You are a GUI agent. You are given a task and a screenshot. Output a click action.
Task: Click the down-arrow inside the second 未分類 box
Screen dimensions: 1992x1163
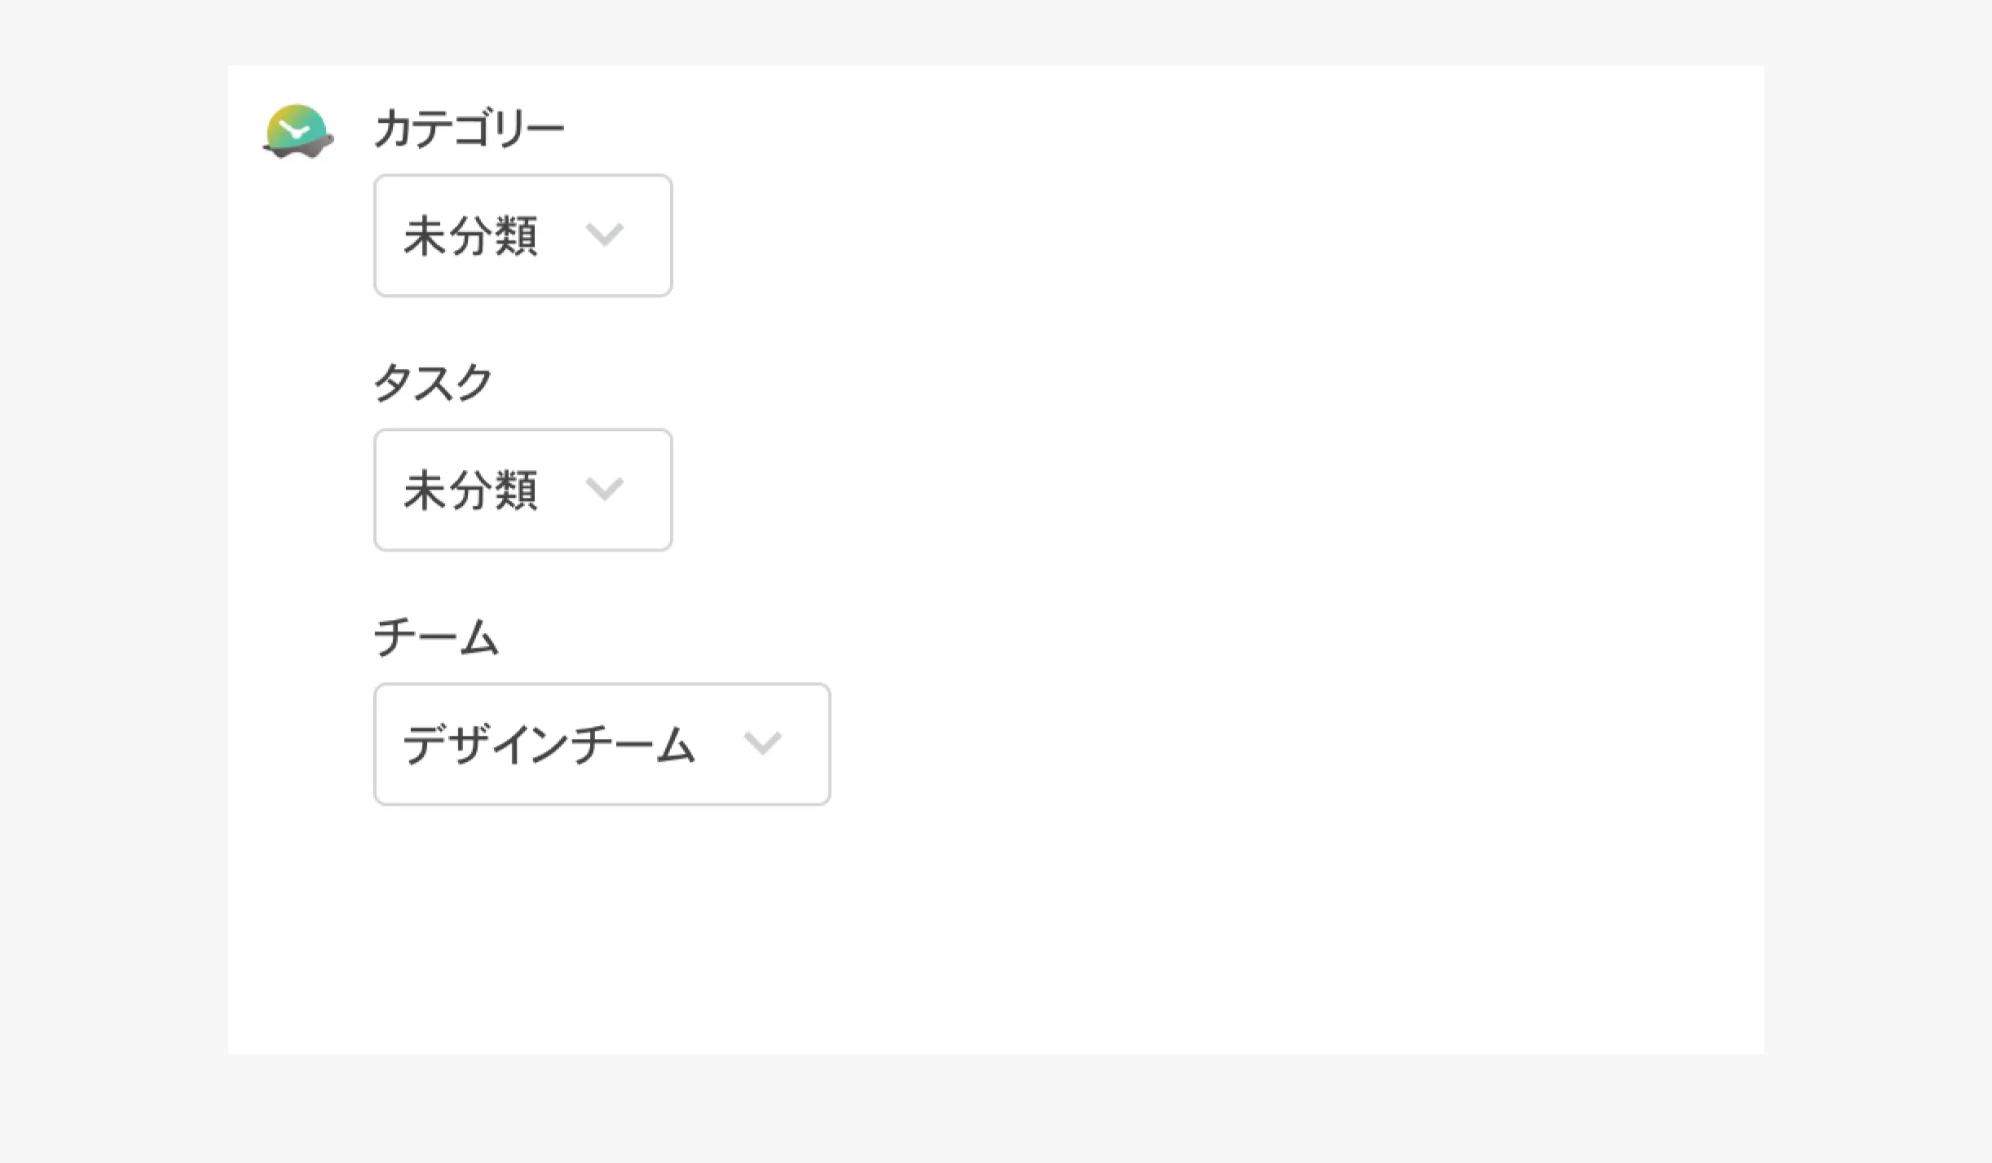(x=606, y=490)
